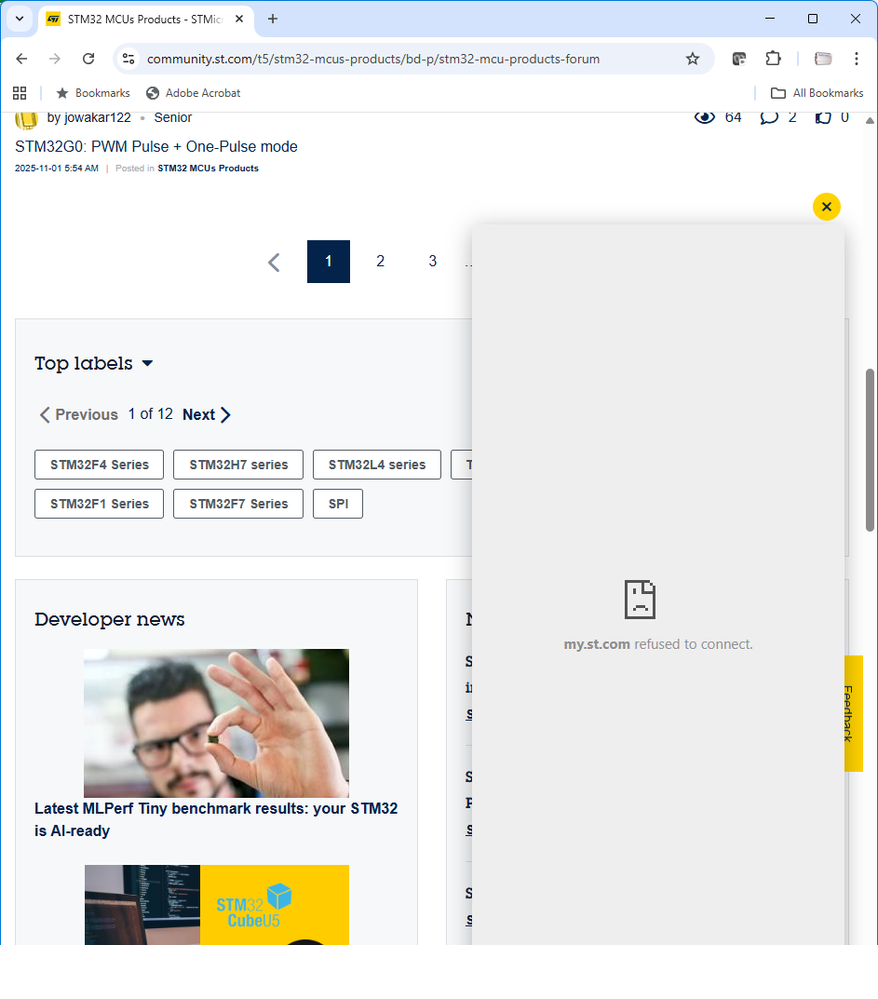The height and width of the screenshot is (999, 878).
Task: Select the STM32F7 Series label
Action: pyautogui.click(x=238, y=504)
